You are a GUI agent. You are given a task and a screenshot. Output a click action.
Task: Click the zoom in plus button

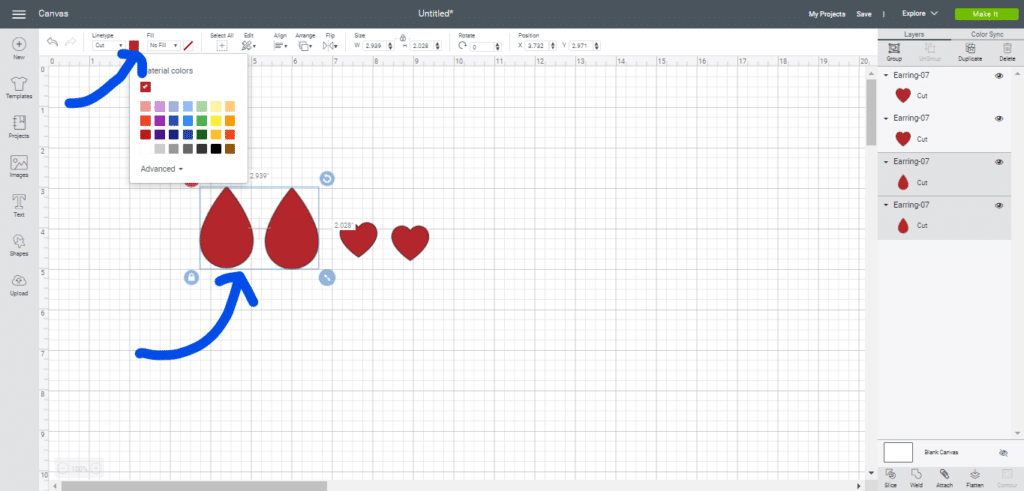(x=95, y=468)
